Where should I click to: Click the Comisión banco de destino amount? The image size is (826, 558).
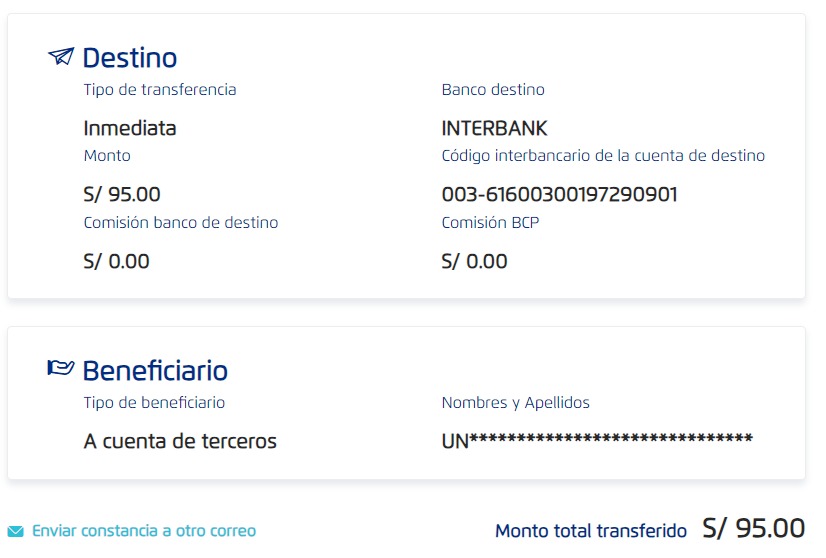point(116,261)
